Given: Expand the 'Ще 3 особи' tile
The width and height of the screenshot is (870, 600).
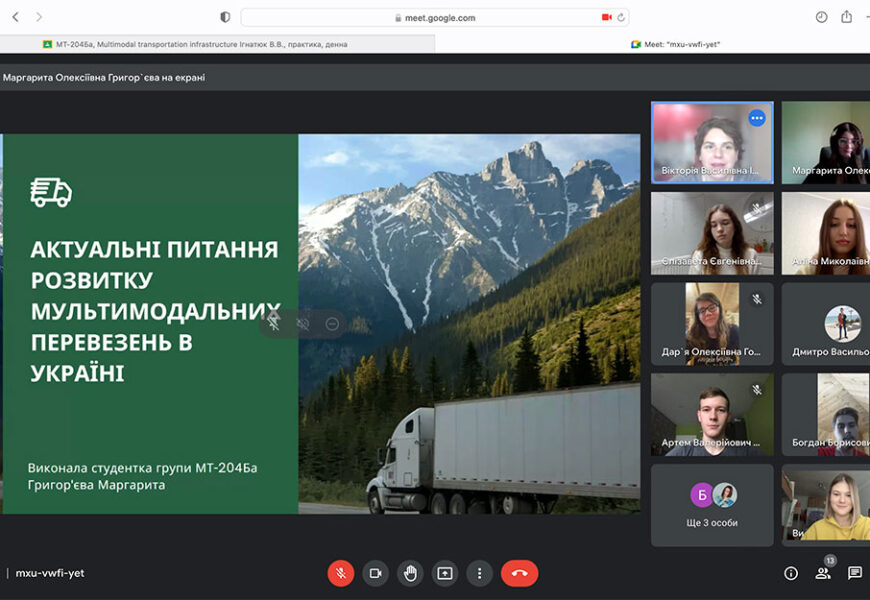Looking at the screenshot, I should point(712,504).
